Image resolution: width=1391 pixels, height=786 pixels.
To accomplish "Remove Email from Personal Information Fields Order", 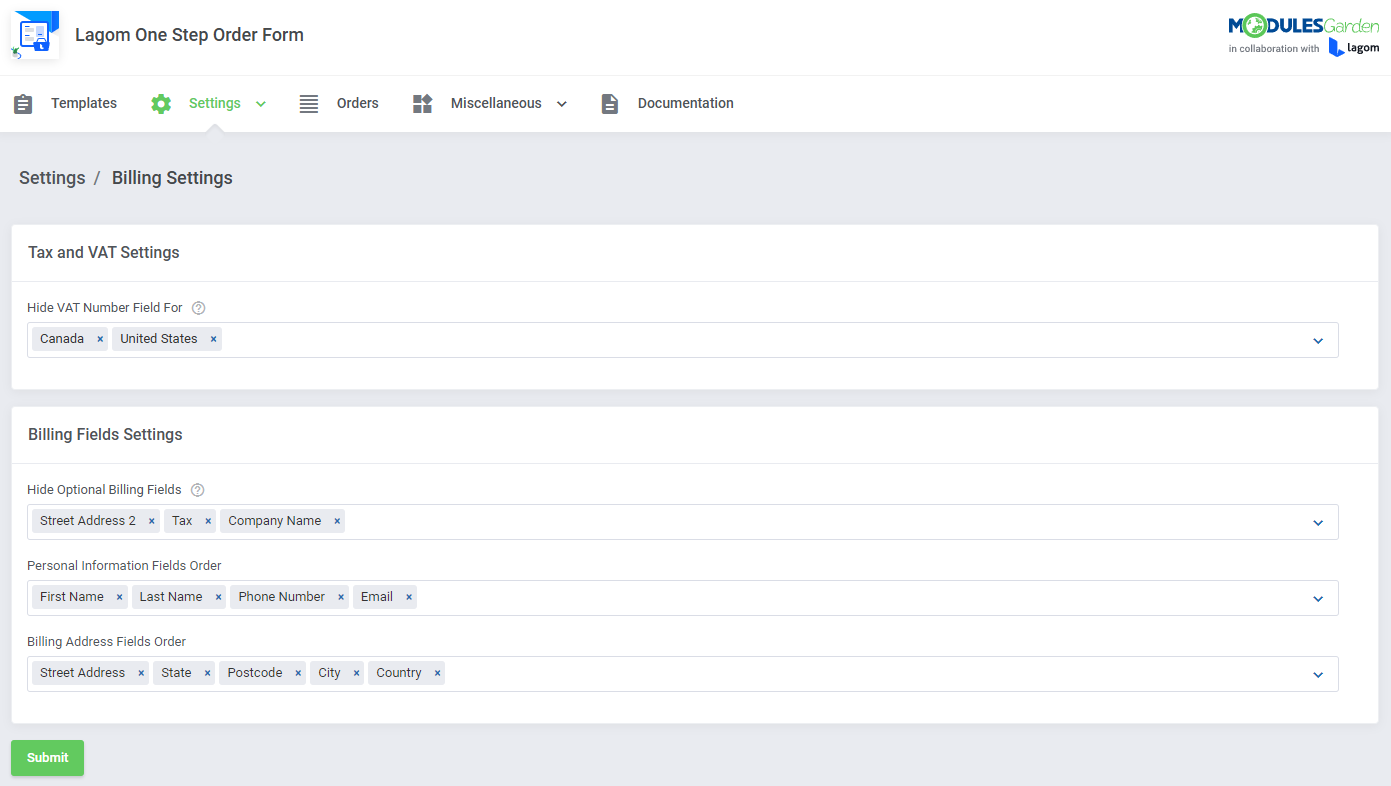I will point(407,596).
